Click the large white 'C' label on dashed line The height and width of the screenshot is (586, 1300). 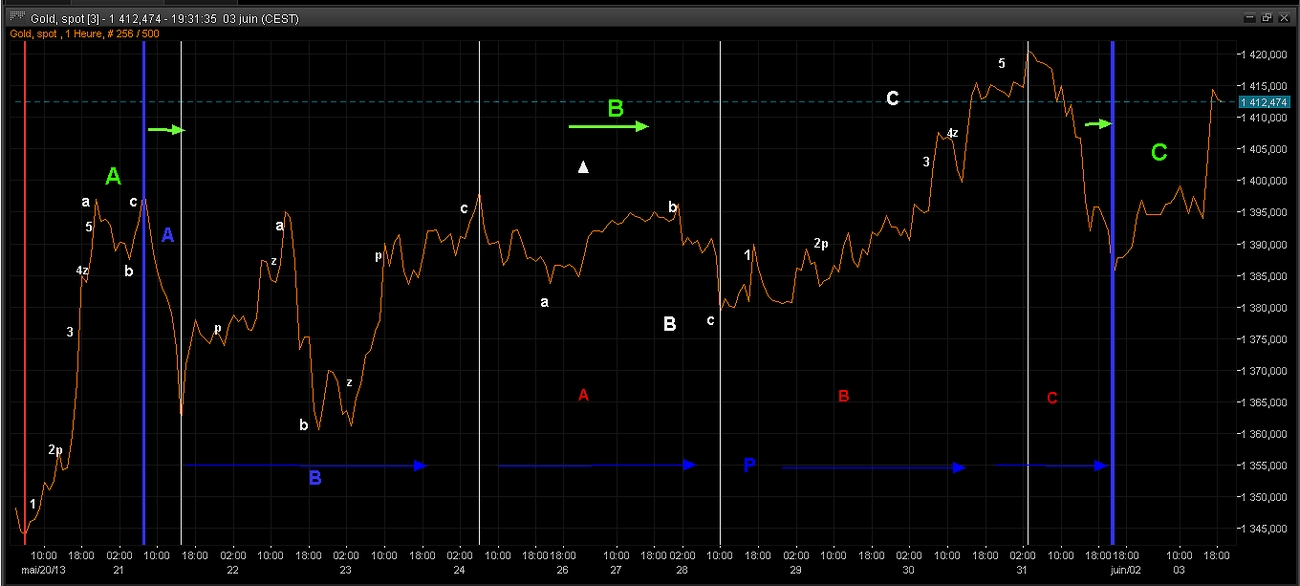click(892, 98)
